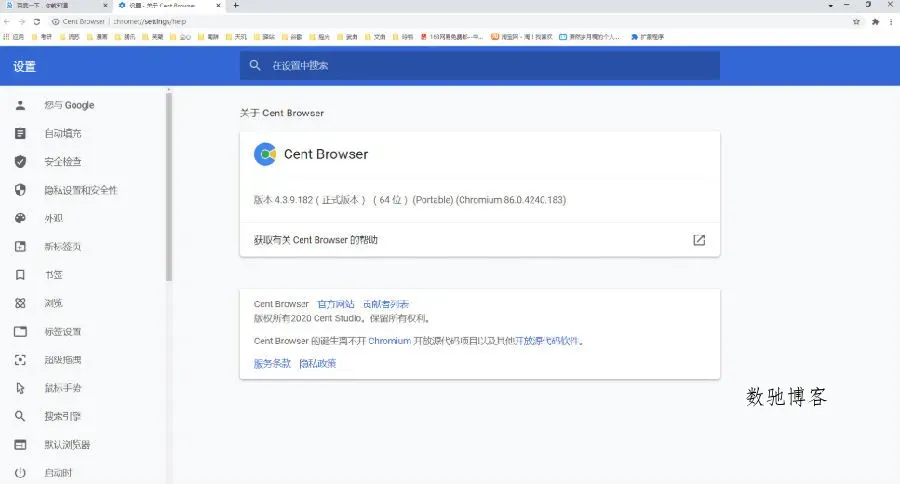The image size is (900, 484).
Task: Close the first browser tab
Action: (x=105, y=5)
